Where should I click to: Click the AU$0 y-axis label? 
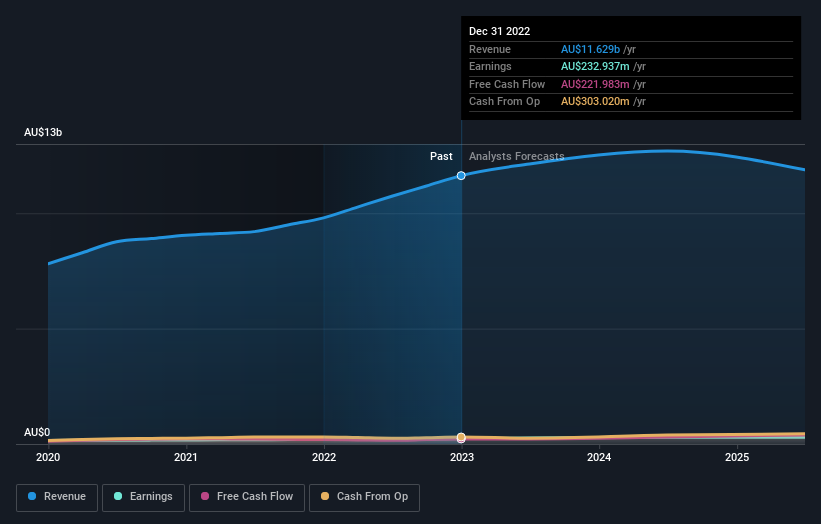(x=37, y=432)
